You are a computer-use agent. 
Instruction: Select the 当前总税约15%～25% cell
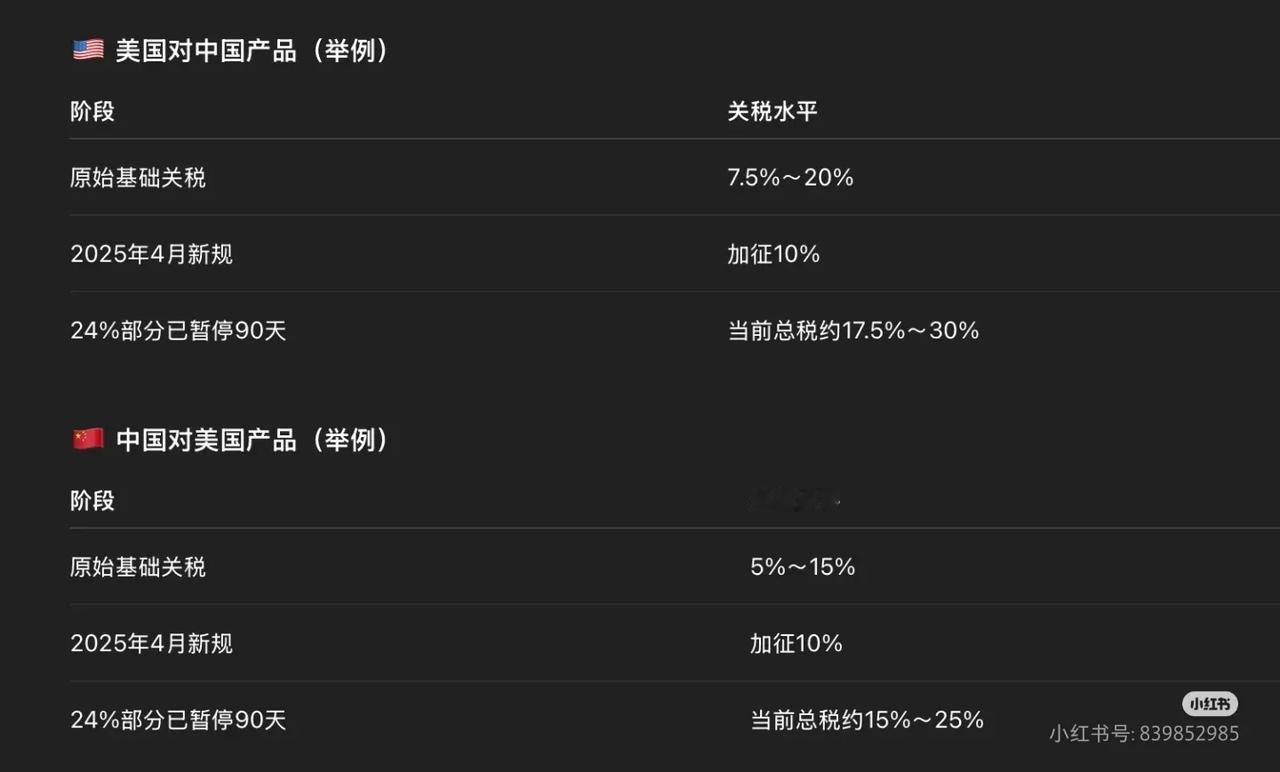(867, 720)
